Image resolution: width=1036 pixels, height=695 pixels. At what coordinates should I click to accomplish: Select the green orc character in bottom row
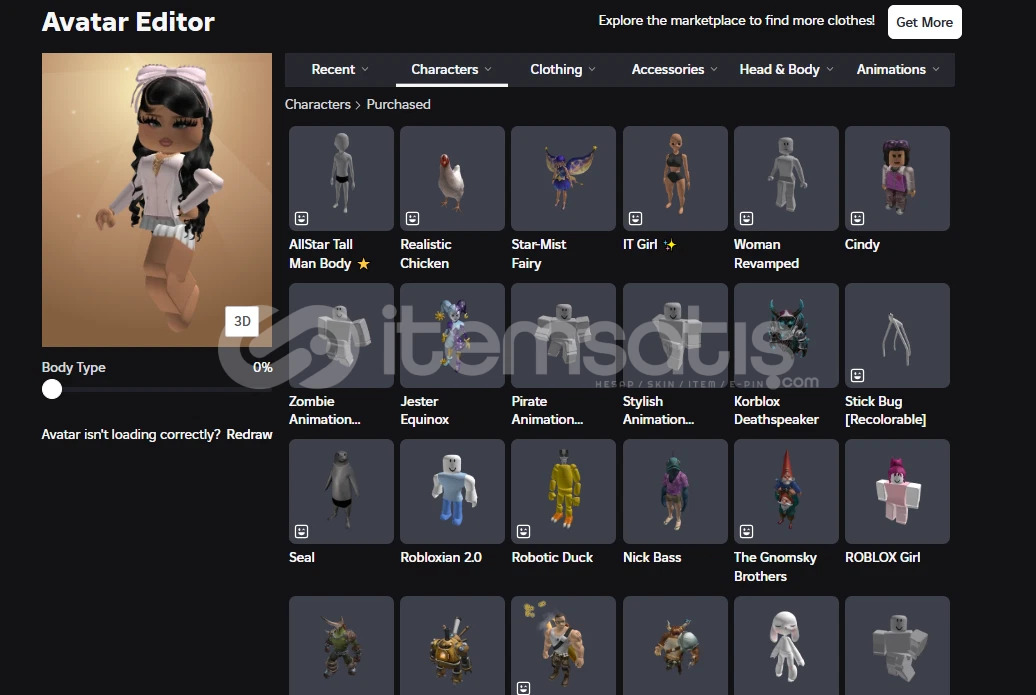coord(342,645)
